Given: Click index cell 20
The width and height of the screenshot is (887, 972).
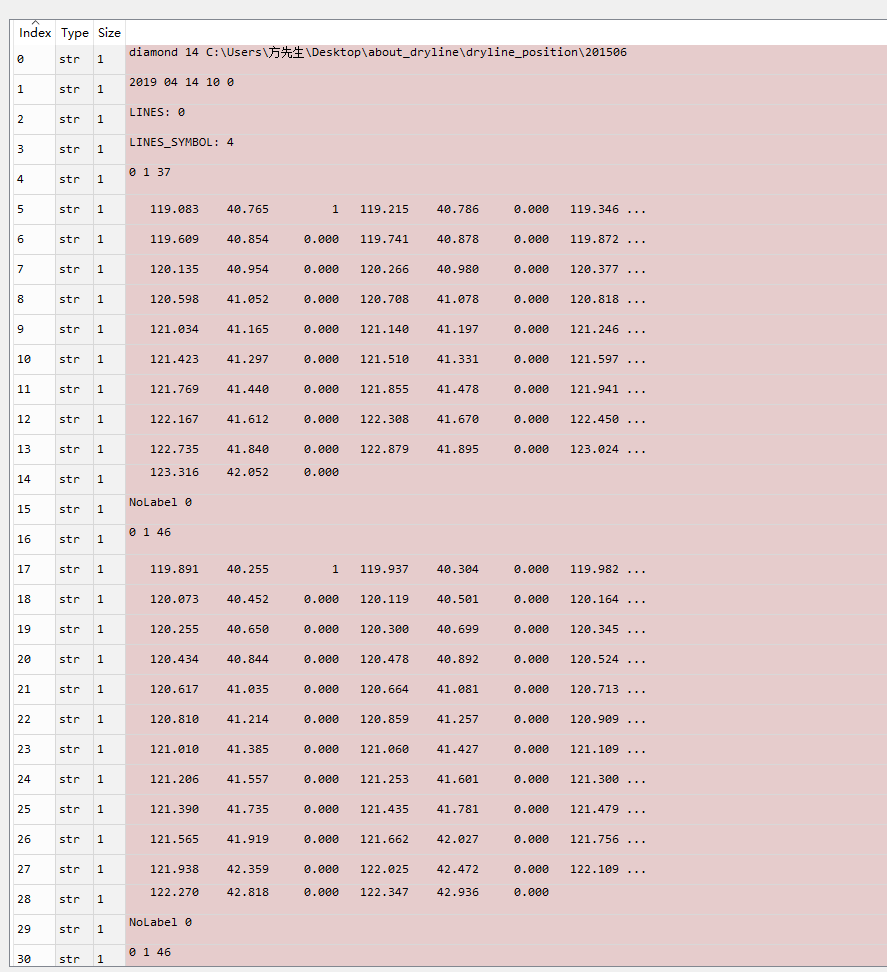Looking at the screenshot, I should pyautogui.click(x=35, y=659).
